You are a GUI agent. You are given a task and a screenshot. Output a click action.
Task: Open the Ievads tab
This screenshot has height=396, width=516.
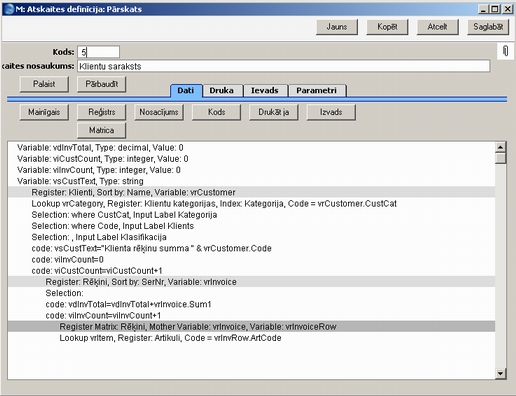coord(265,91)
